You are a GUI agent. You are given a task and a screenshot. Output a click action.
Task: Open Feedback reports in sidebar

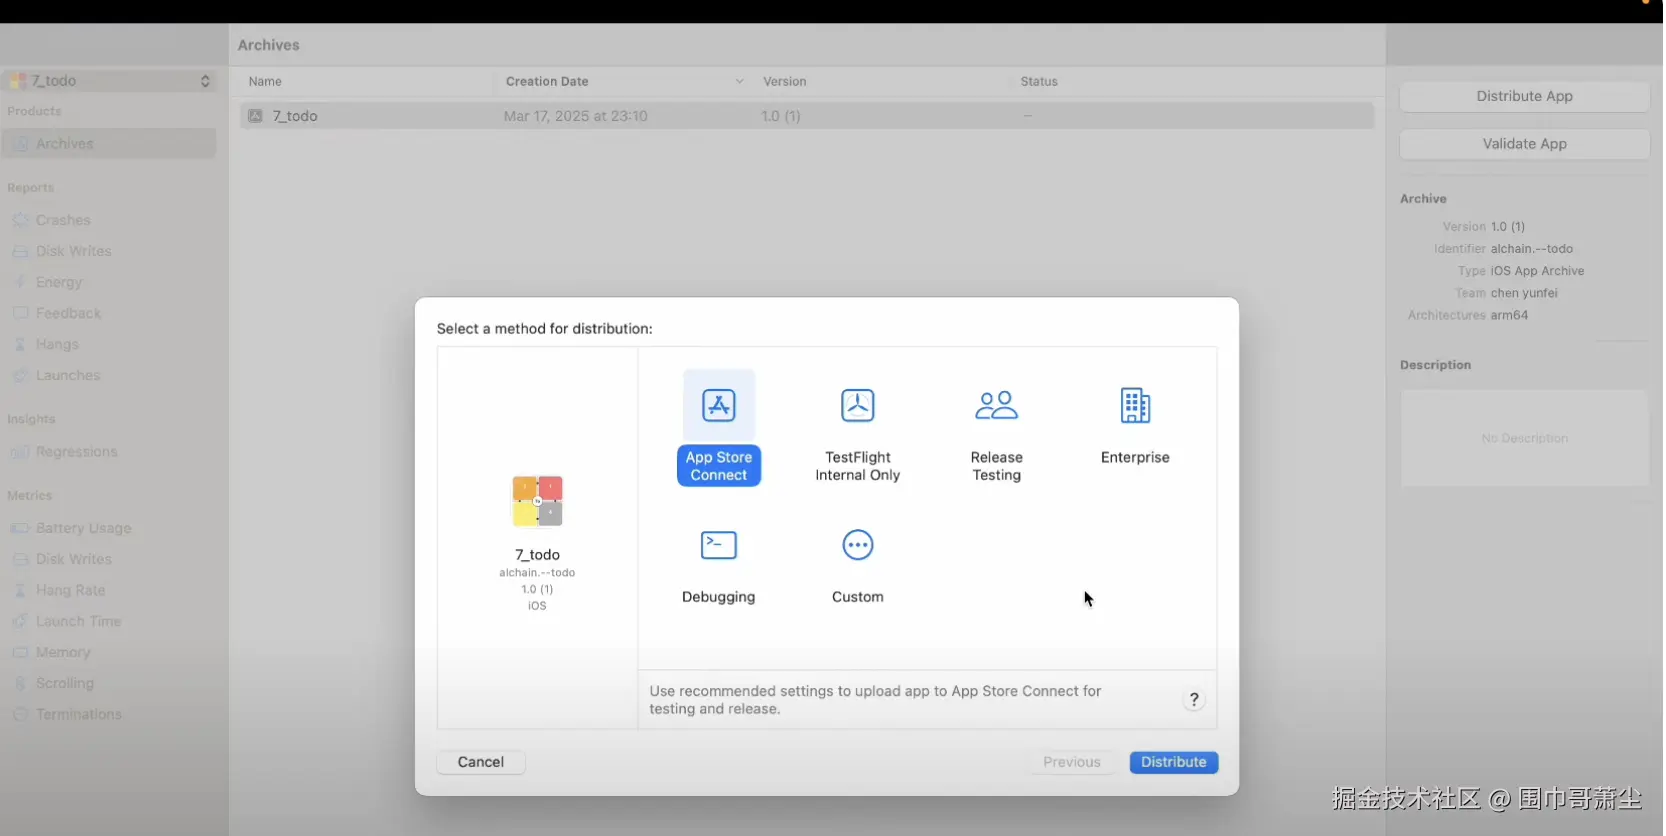pos(68,313)
